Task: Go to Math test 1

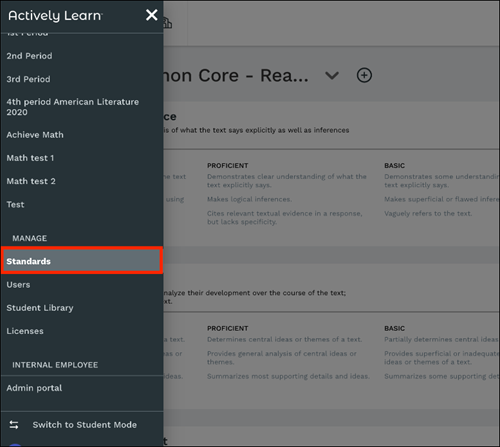Action: click(x=30, y=158)
